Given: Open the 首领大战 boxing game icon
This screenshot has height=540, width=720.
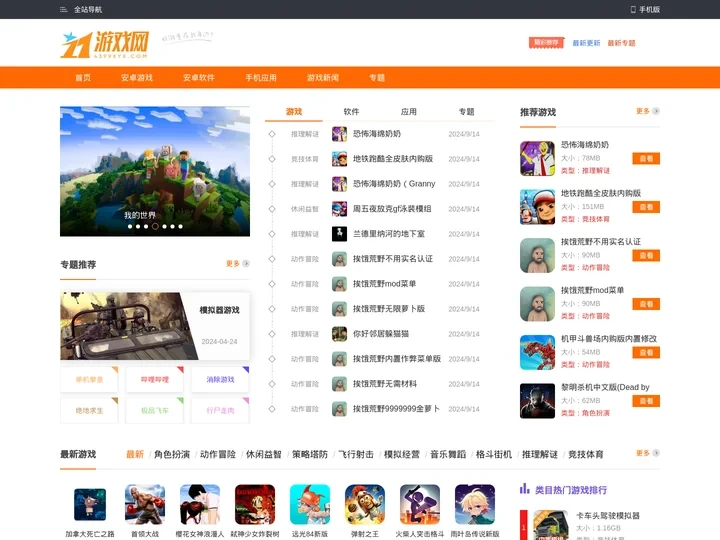Looking at the screenshot, I should point(145,505).
